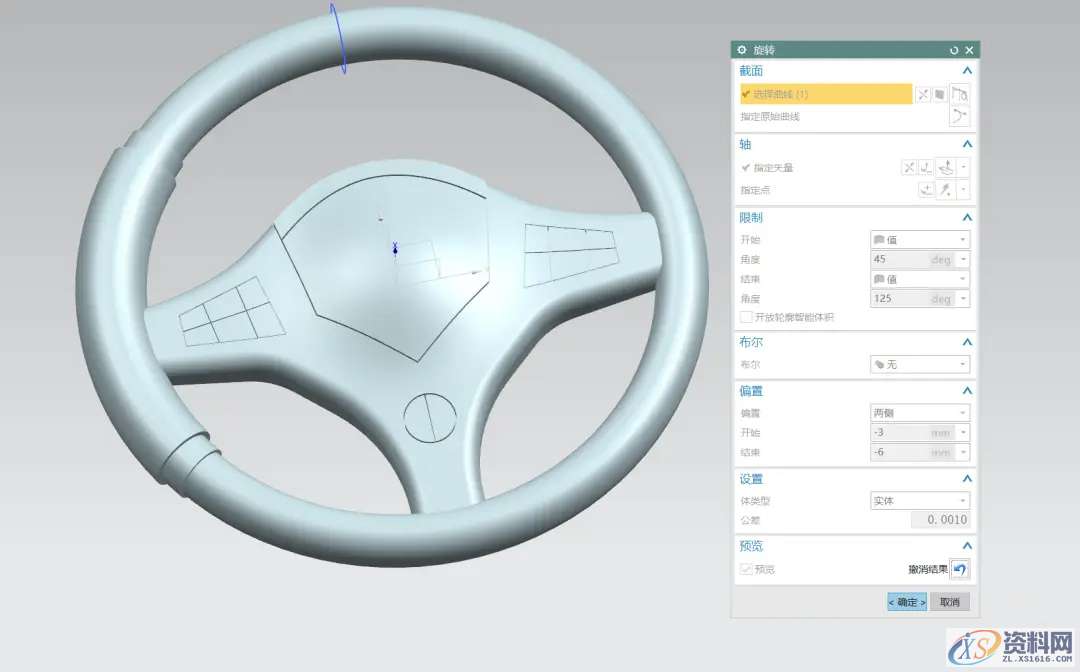The image size is (1080, 672).
Task: Click the 取消 button
Action: point(949,602)
